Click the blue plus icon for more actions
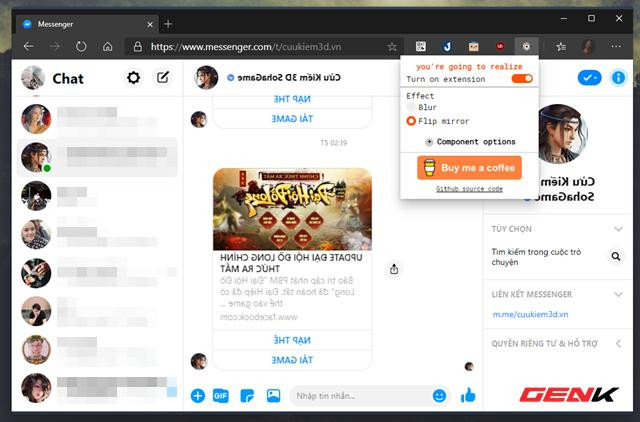The height and width of the screenshot is (422, 640). [197, 396]
